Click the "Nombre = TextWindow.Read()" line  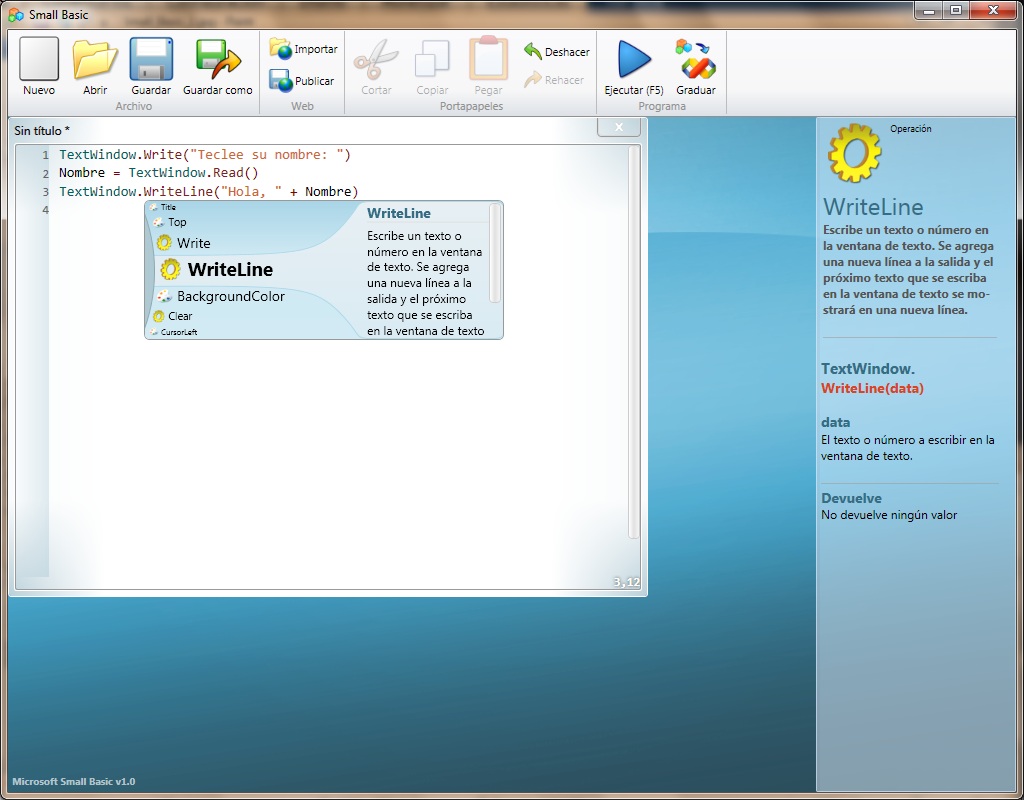click(x=159, y=173)
